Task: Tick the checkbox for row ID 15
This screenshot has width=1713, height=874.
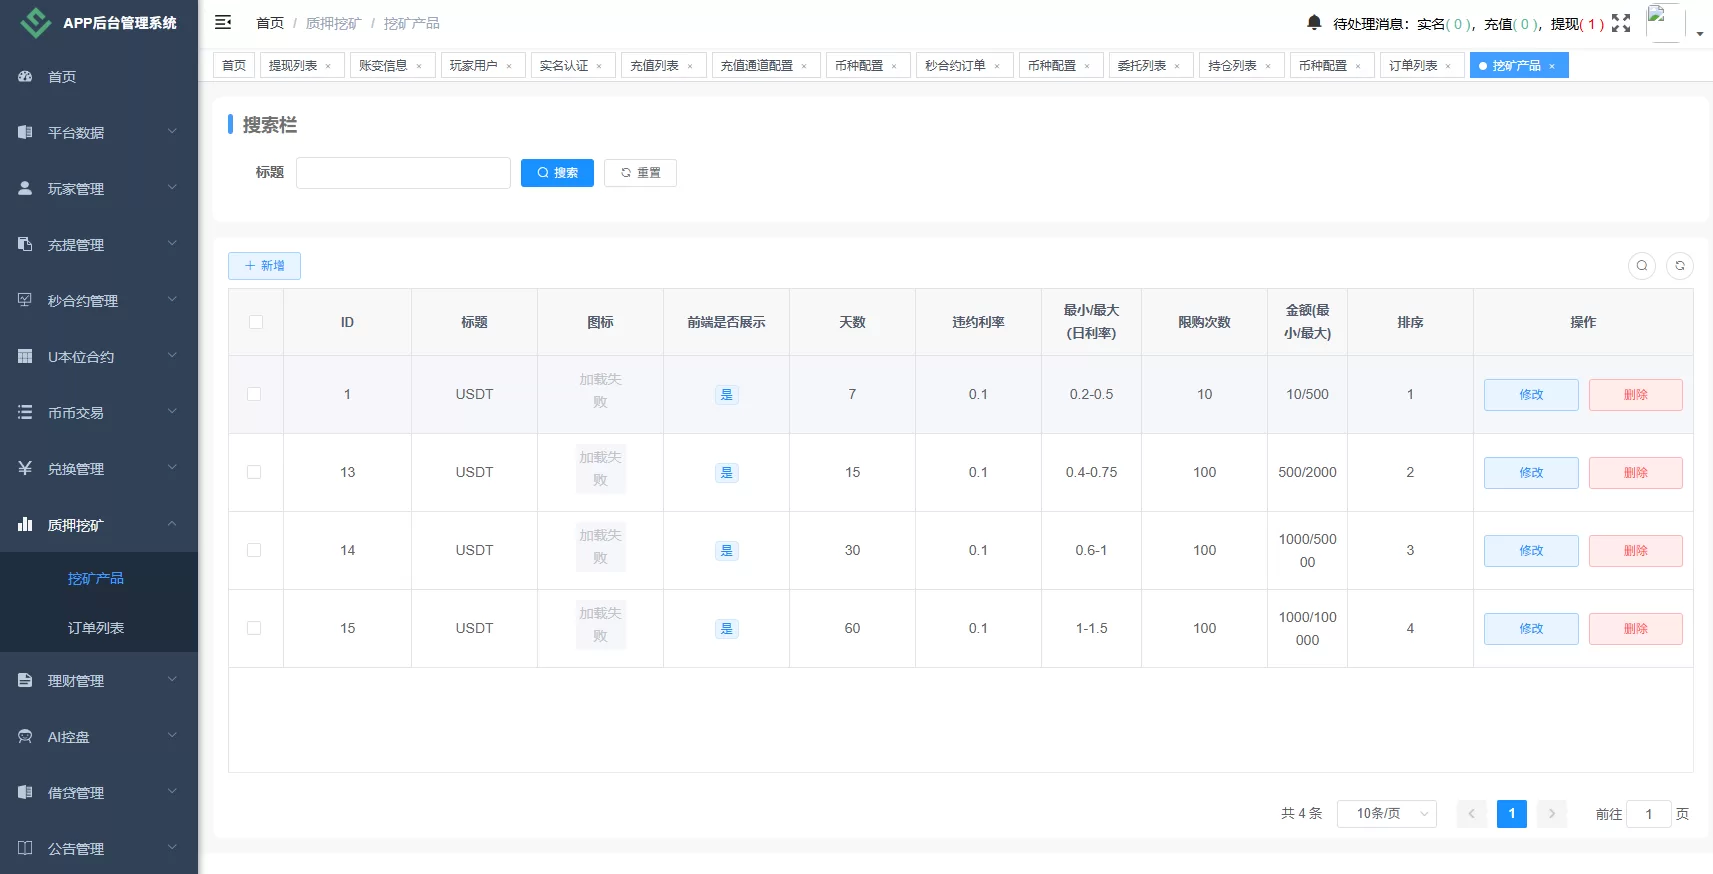Action: tap(254, 628)
